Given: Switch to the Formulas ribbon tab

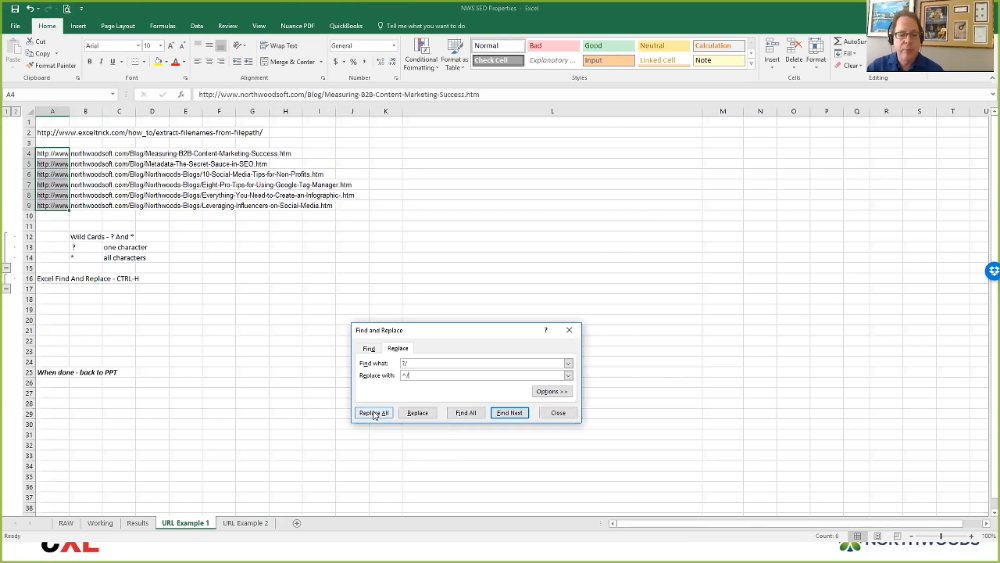Looking at the screenshot, I should (x=163, y=26).
